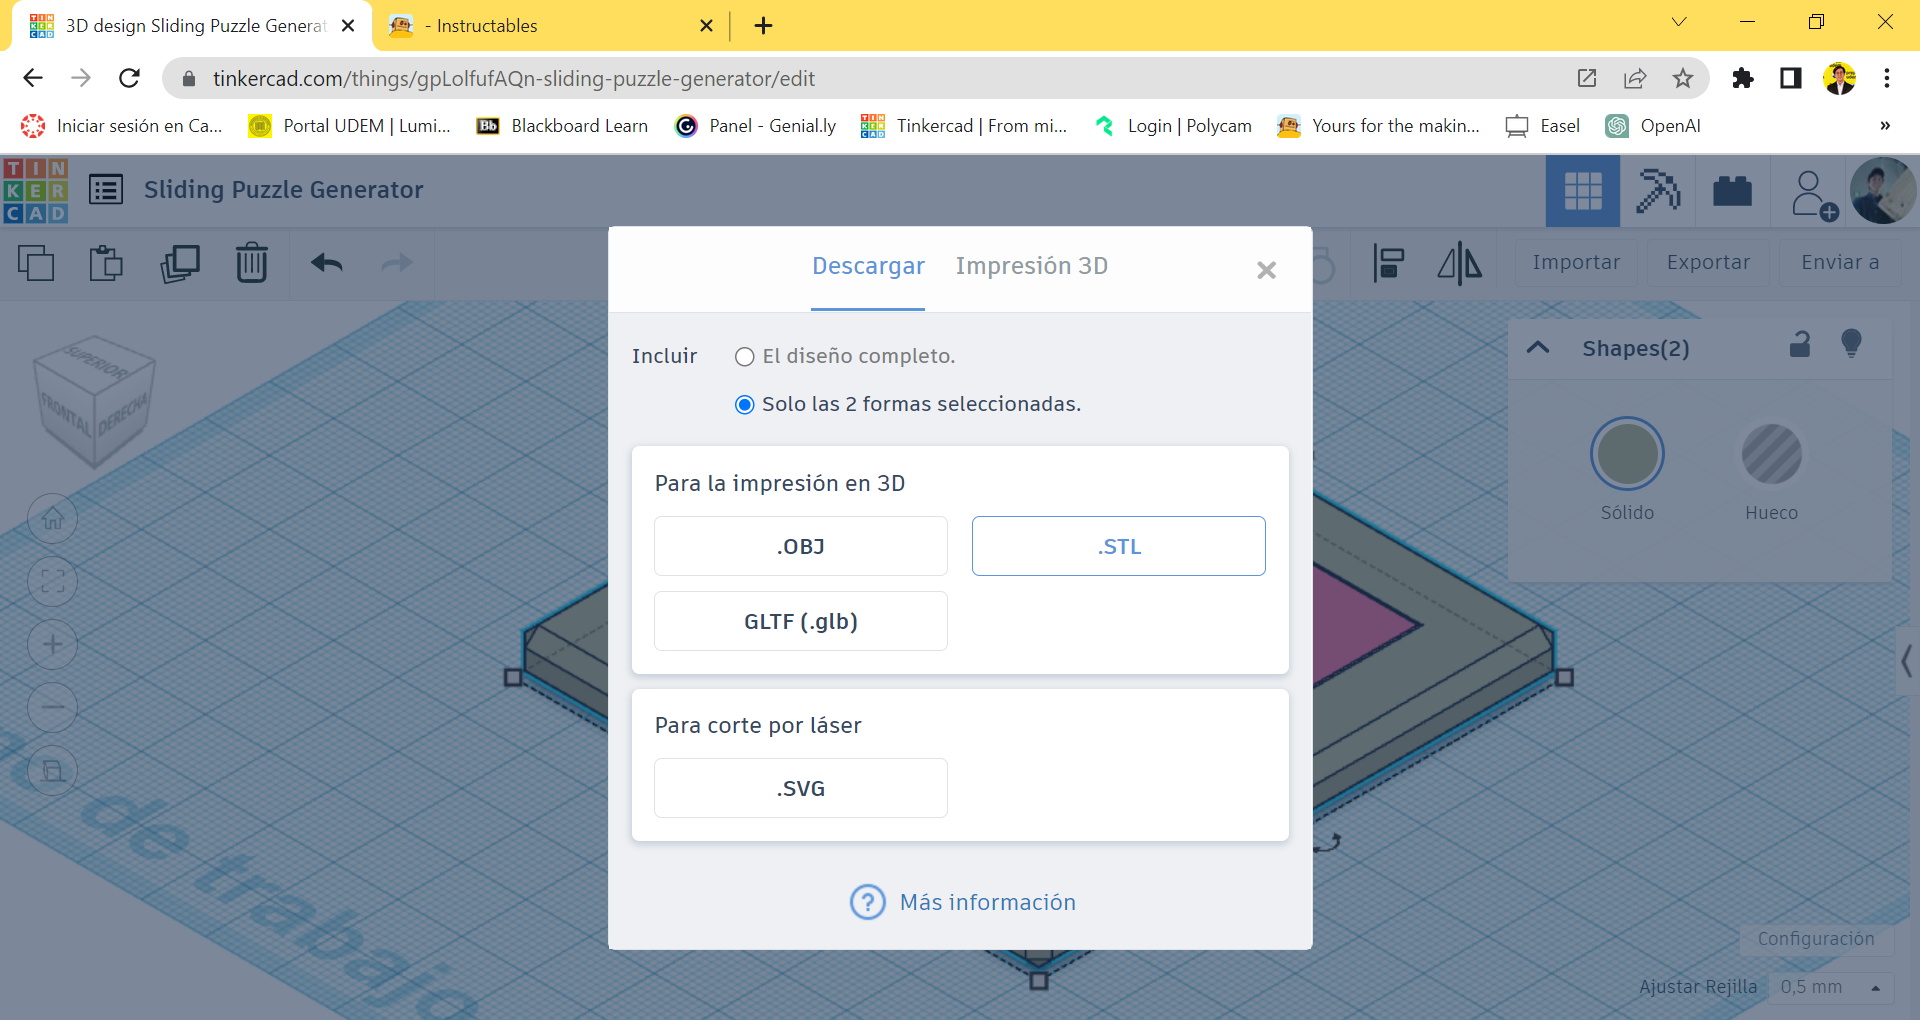Select 'El diseño completo' radio option
Screen dimensions: 1920x1020
(x=745, y=357)
